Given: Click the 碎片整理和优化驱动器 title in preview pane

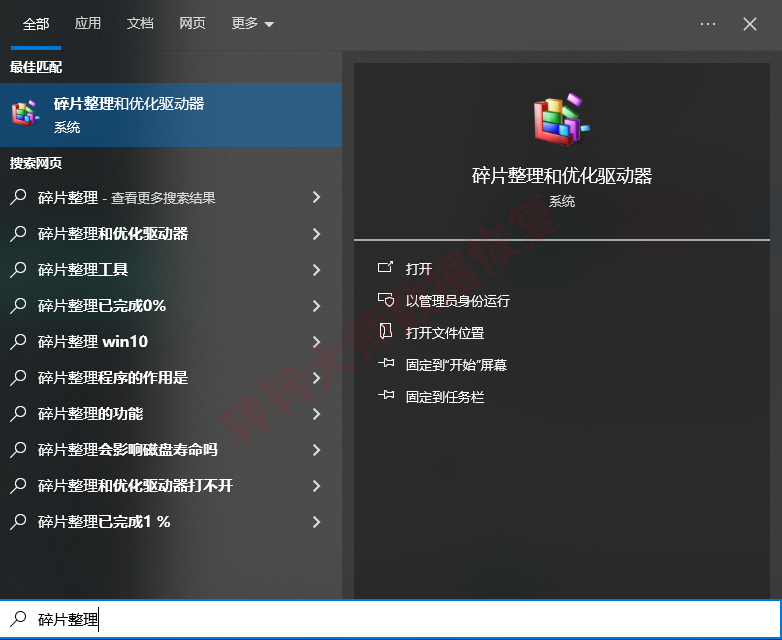Looking at the screenshot, I should (562, 176).
